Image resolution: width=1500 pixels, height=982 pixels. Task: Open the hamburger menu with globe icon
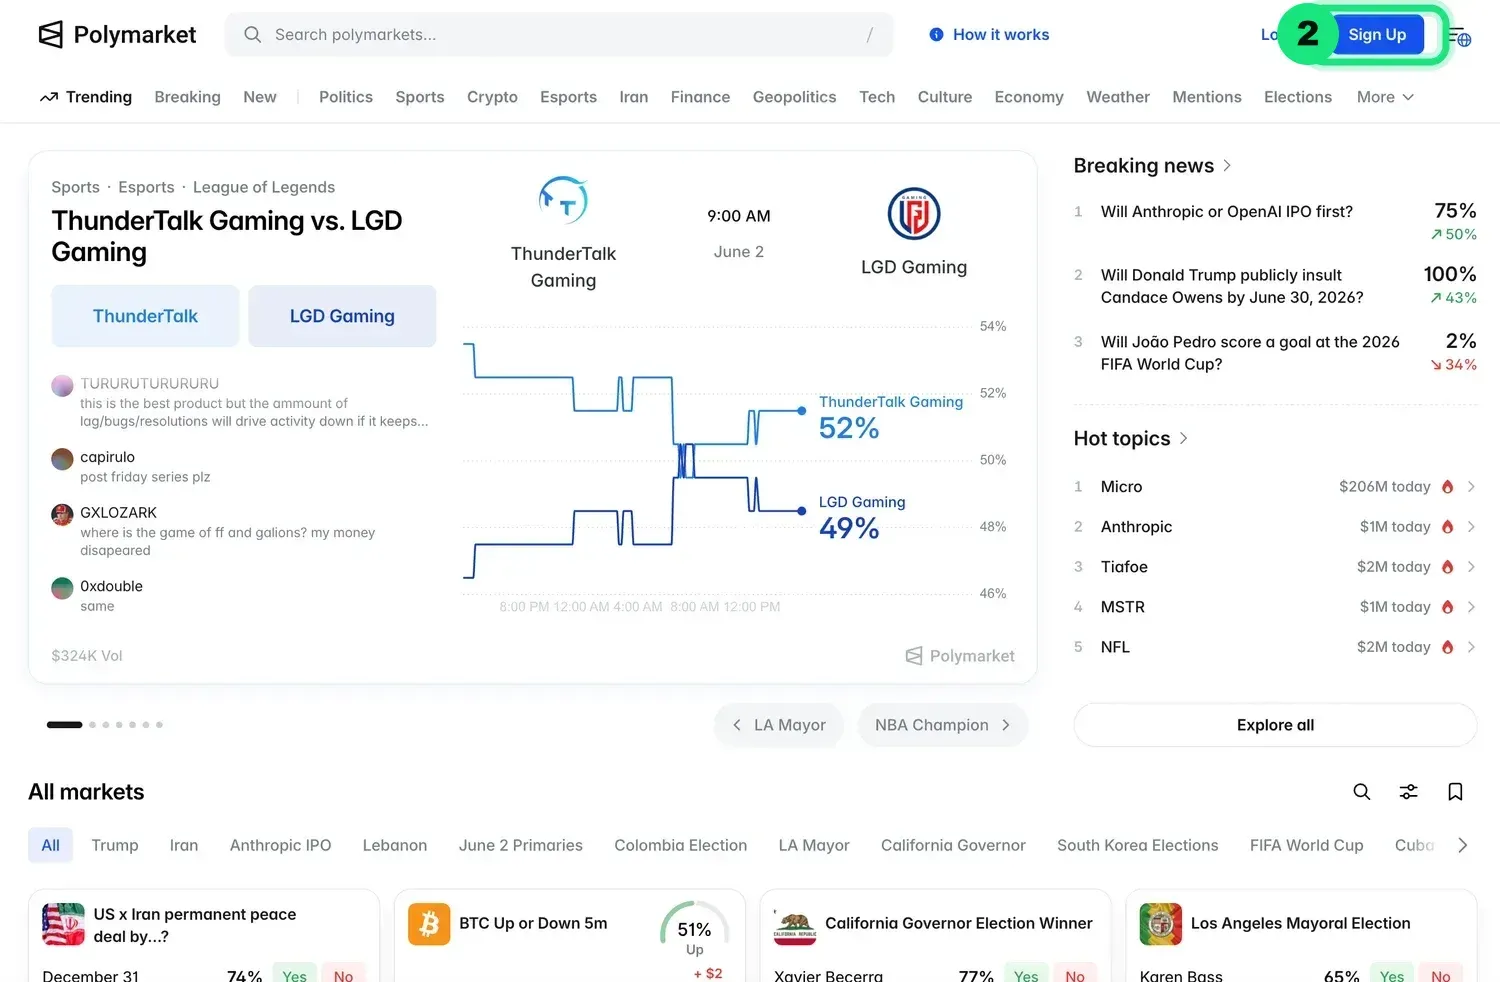[1460, 36]
